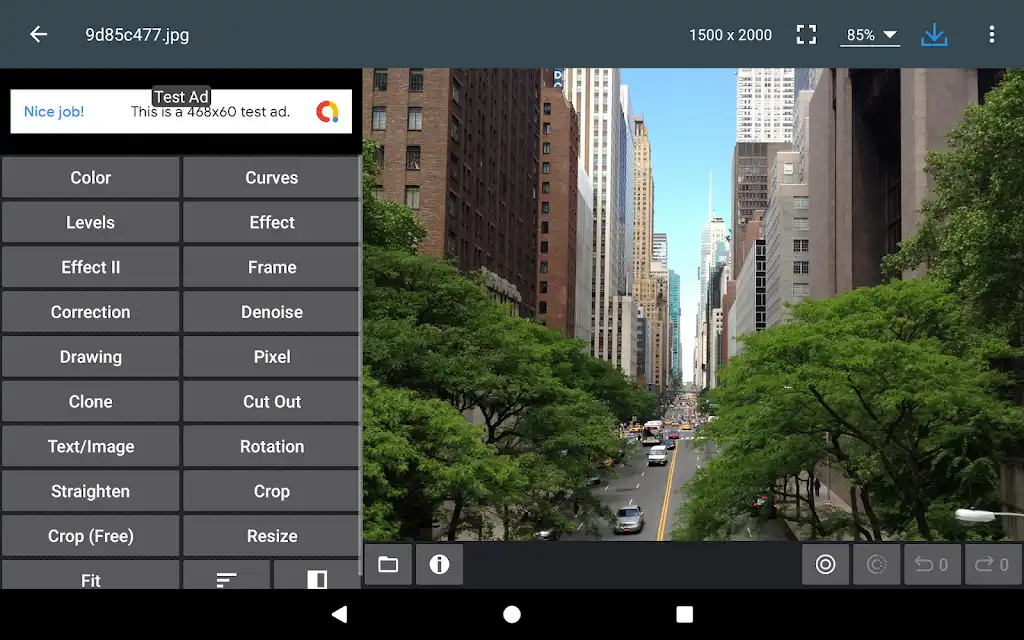Image resolution: width=1024 pixels, height=640 pixels.
Task: Open the Denoise tool
Action: (x=272, y=312)
